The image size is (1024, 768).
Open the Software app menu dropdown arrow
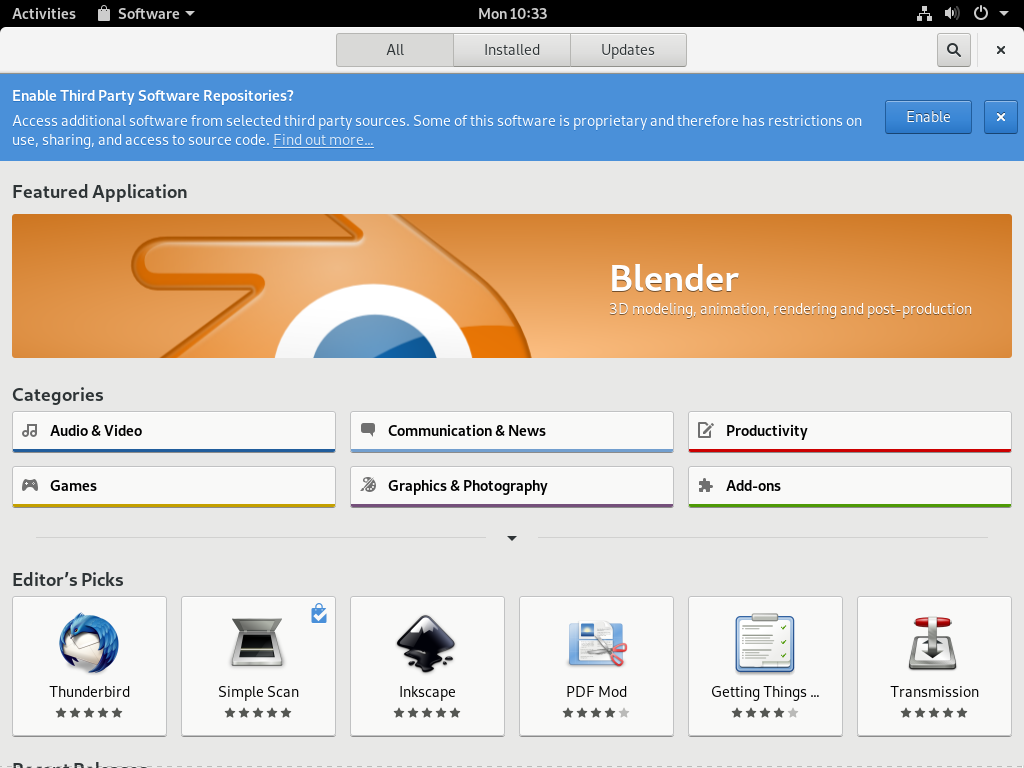pos(190,14)
